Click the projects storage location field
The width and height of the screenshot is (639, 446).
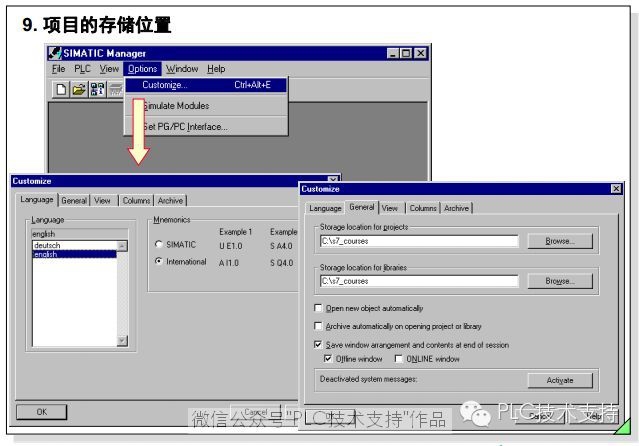pos(419,241)
